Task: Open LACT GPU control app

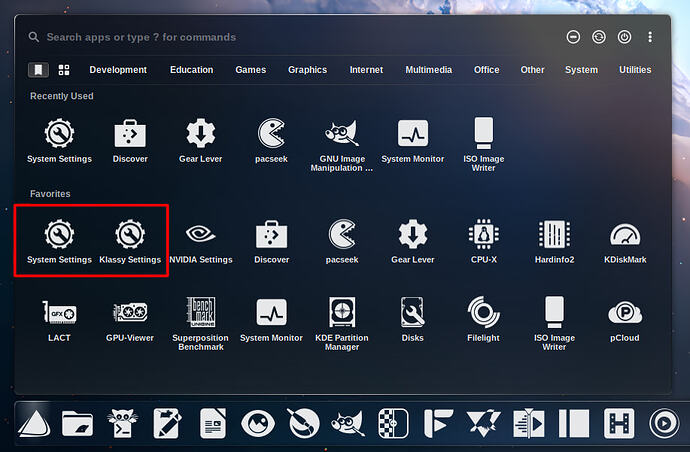Action: point(59,320)
